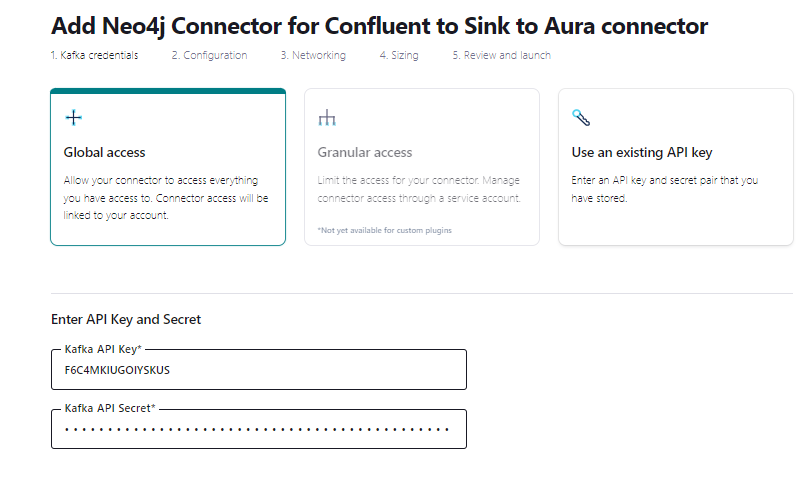The width and height of the screenshot is (807, 478).
Task: Click the Granular access heading
Action: pos(365,153)
